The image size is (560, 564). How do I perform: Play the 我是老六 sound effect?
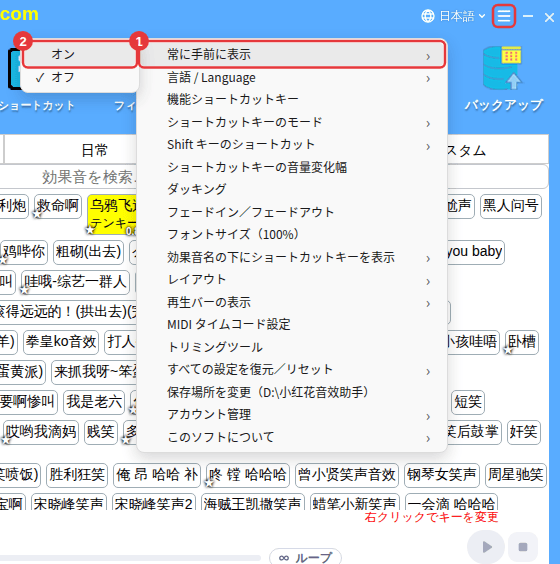click(x=94, y=401)
